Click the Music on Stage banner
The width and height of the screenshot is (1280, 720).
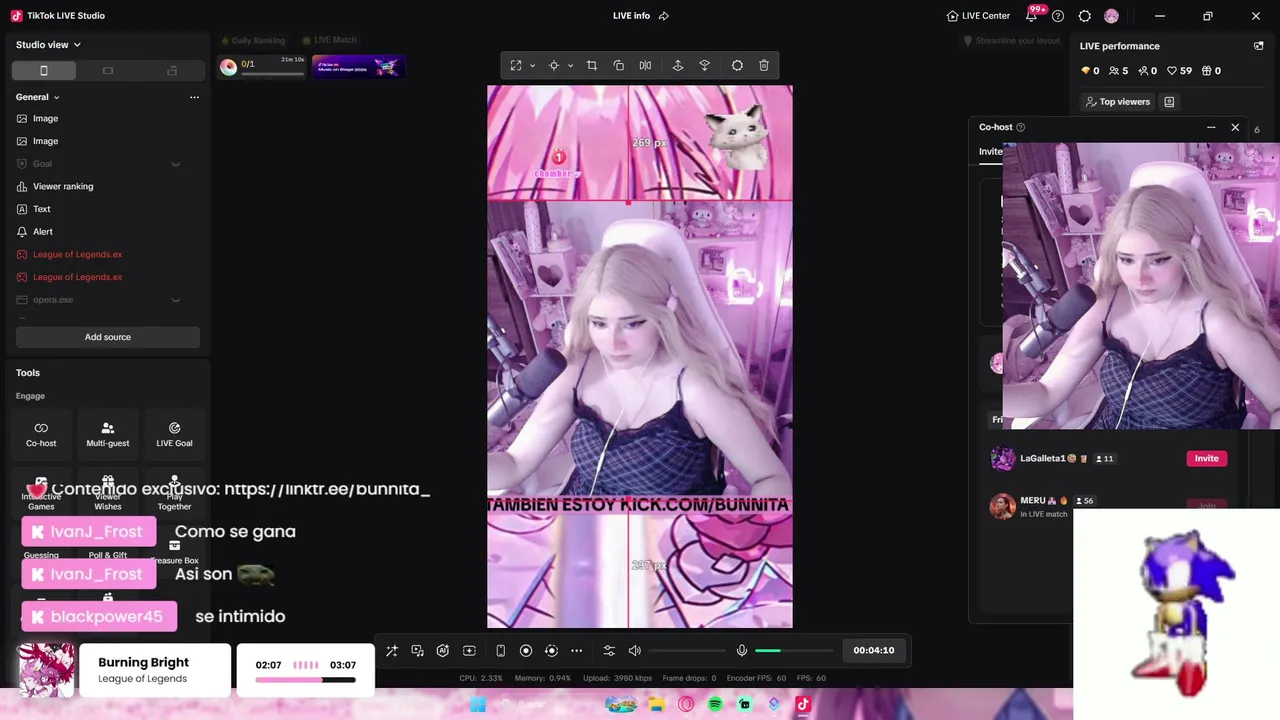point(358,67)
